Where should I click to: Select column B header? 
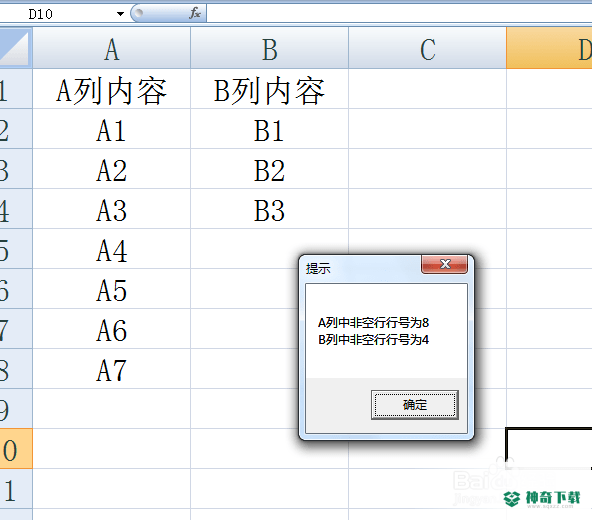[270, 49]
